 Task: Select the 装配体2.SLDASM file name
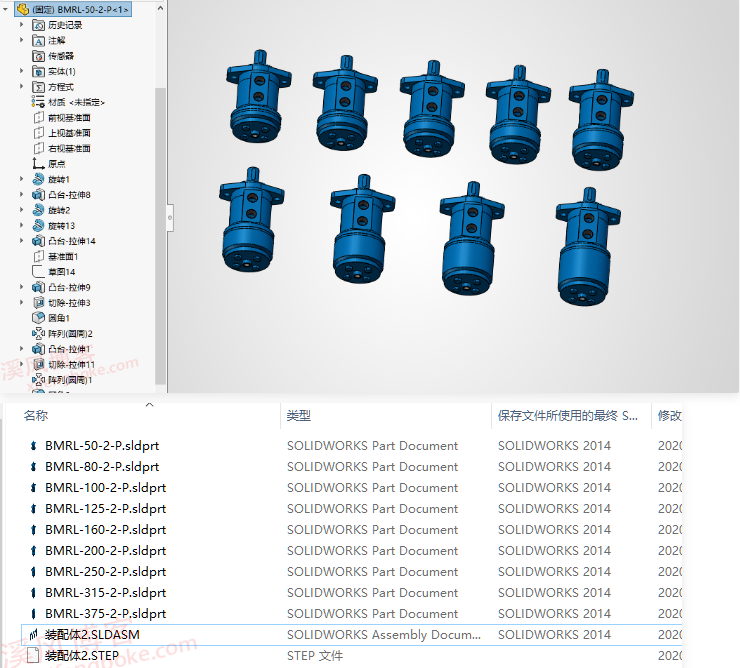[92, 635]
